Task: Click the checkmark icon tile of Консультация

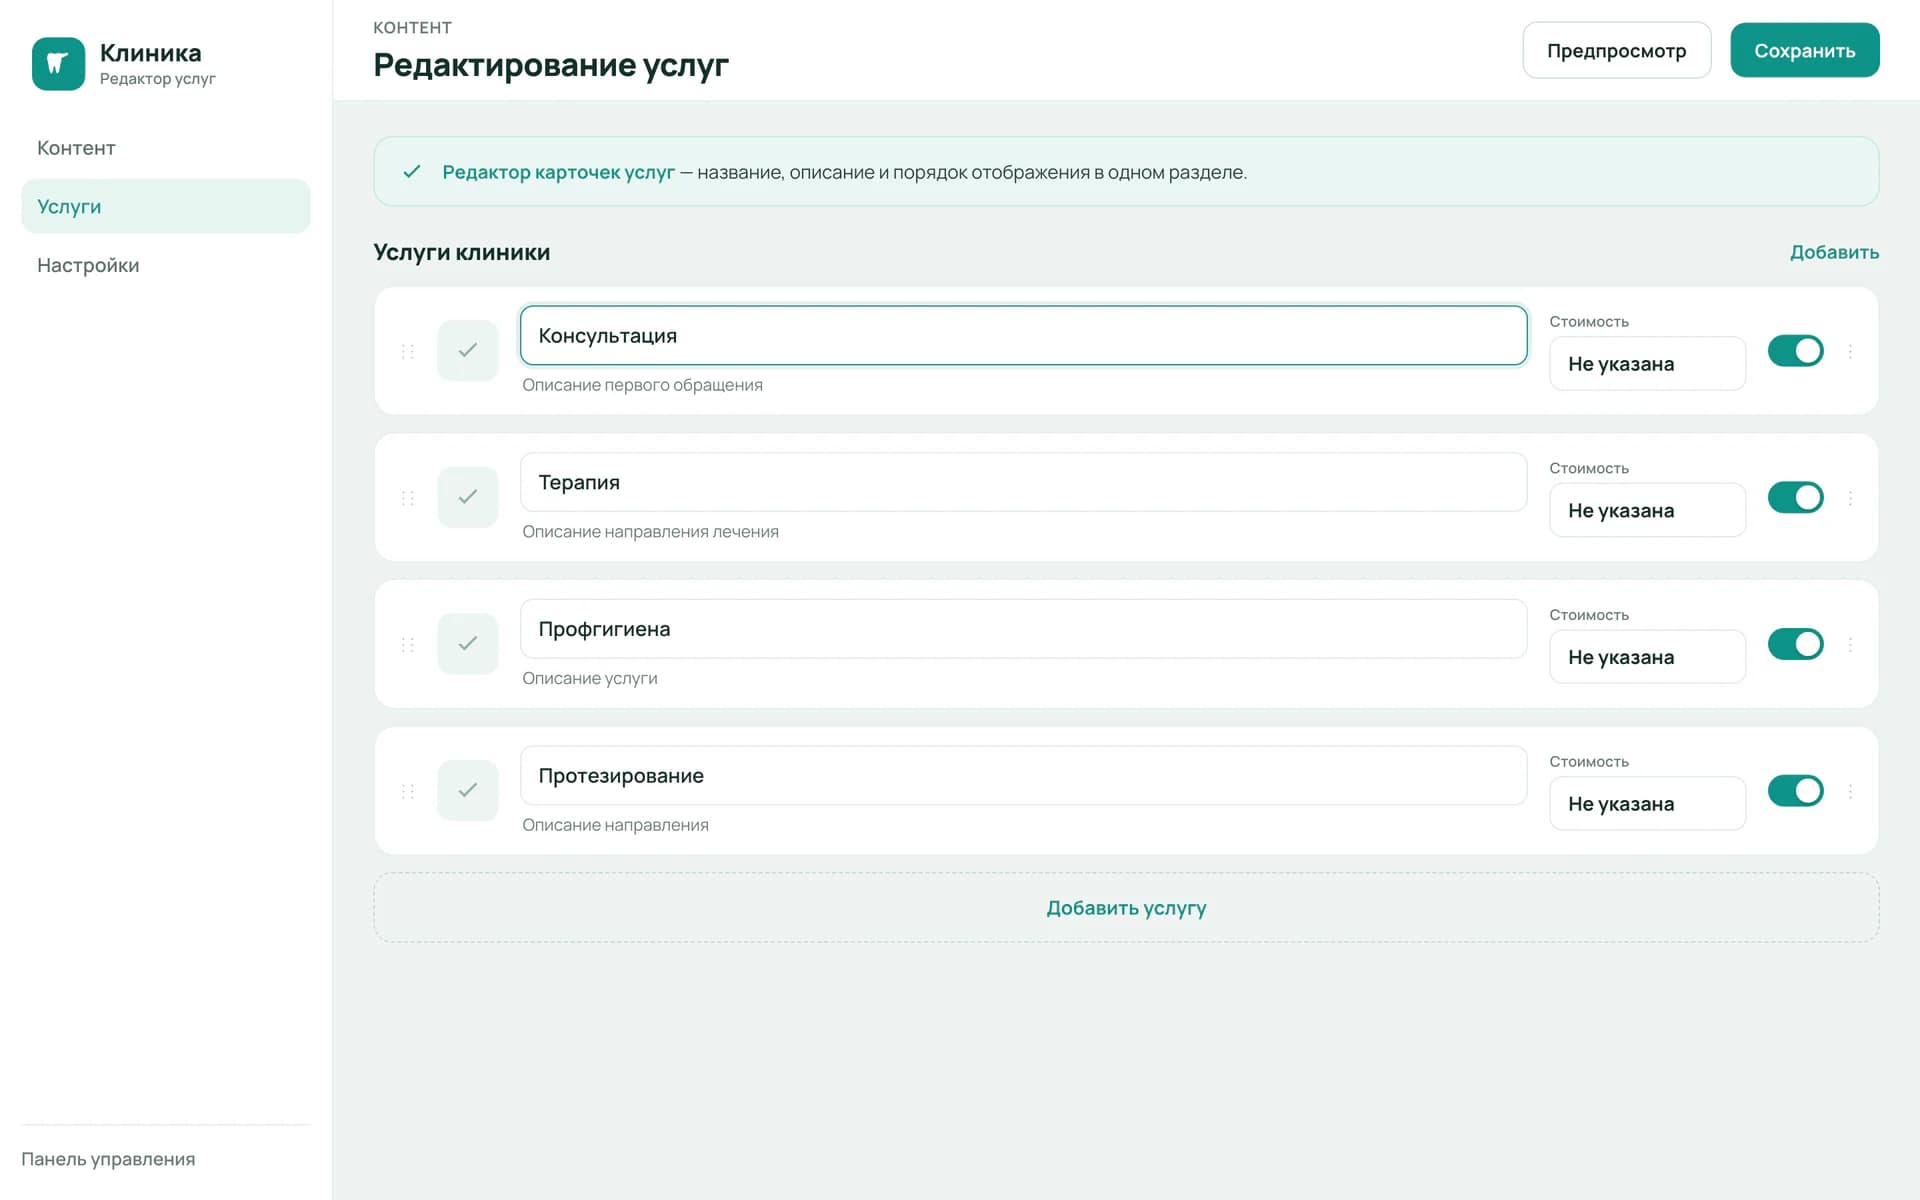Action: tap(468, 350)
